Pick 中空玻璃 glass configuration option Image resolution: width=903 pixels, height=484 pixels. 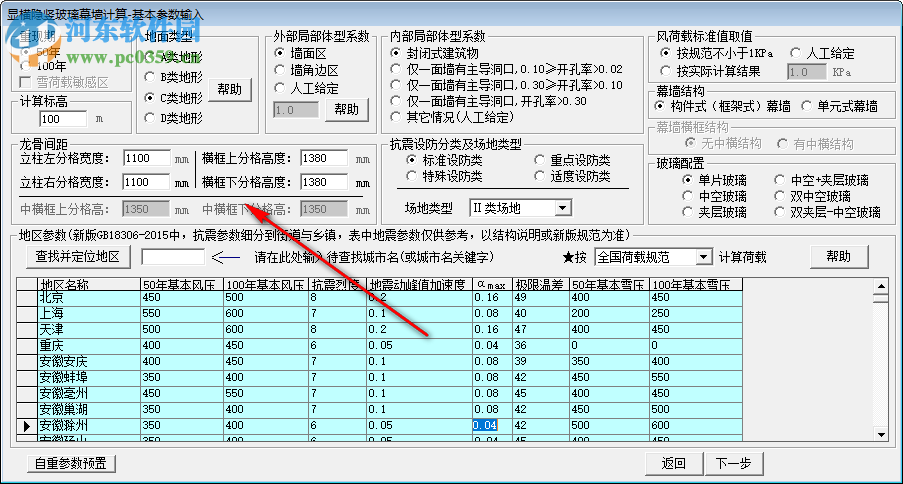(688, 196)
